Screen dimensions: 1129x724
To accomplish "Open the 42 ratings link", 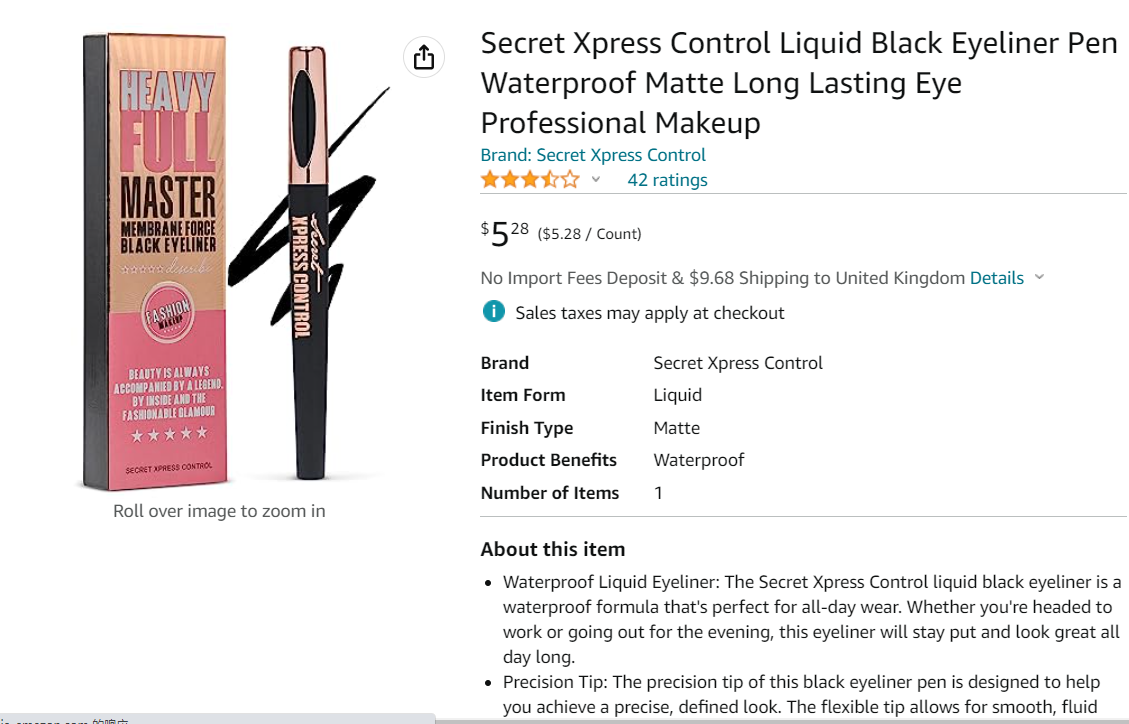I will point(667,180).
